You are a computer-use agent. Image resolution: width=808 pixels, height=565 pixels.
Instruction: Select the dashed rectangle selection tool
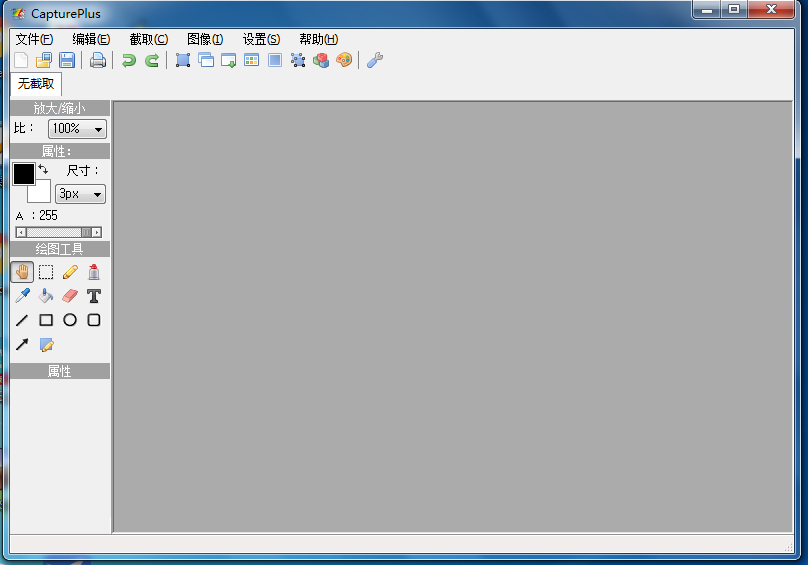[46, 272]
